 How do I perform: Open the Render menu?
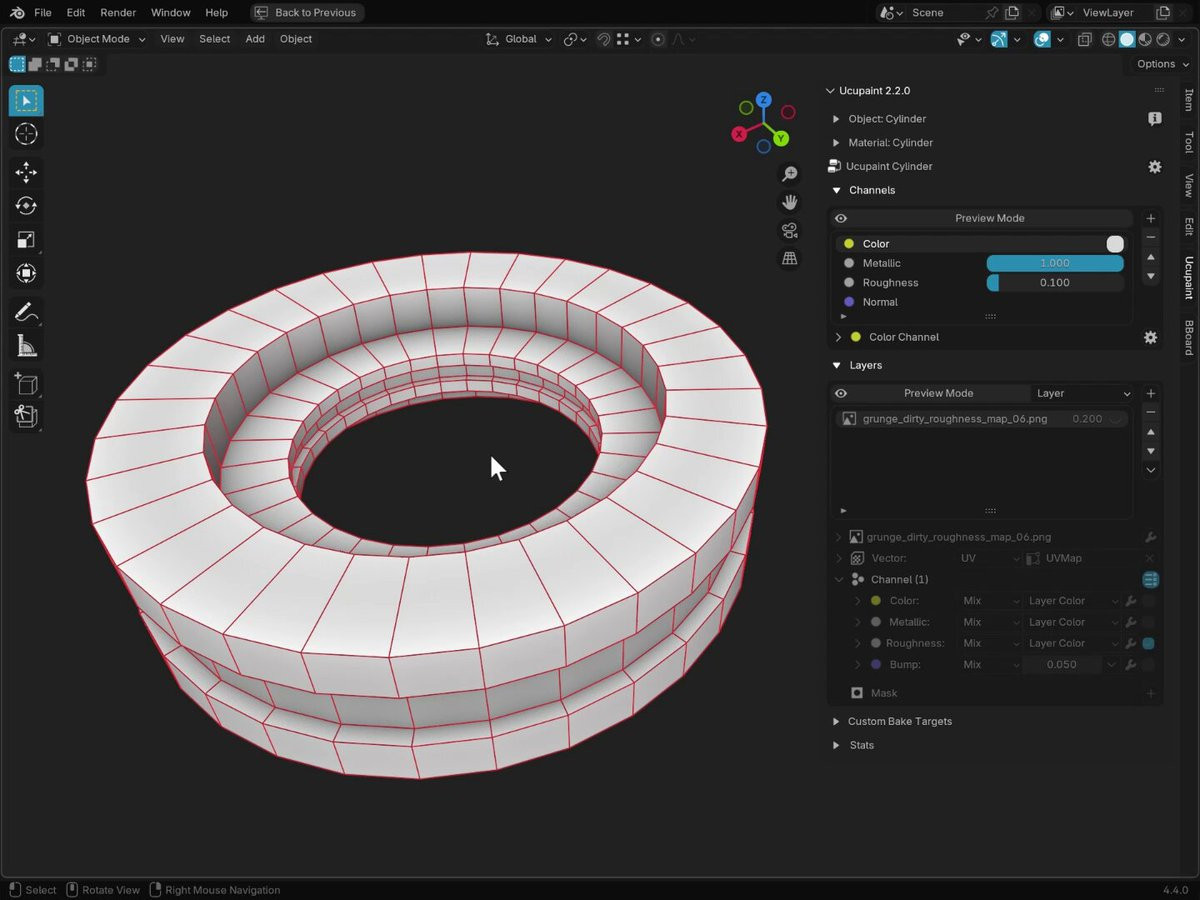point(118,13)
